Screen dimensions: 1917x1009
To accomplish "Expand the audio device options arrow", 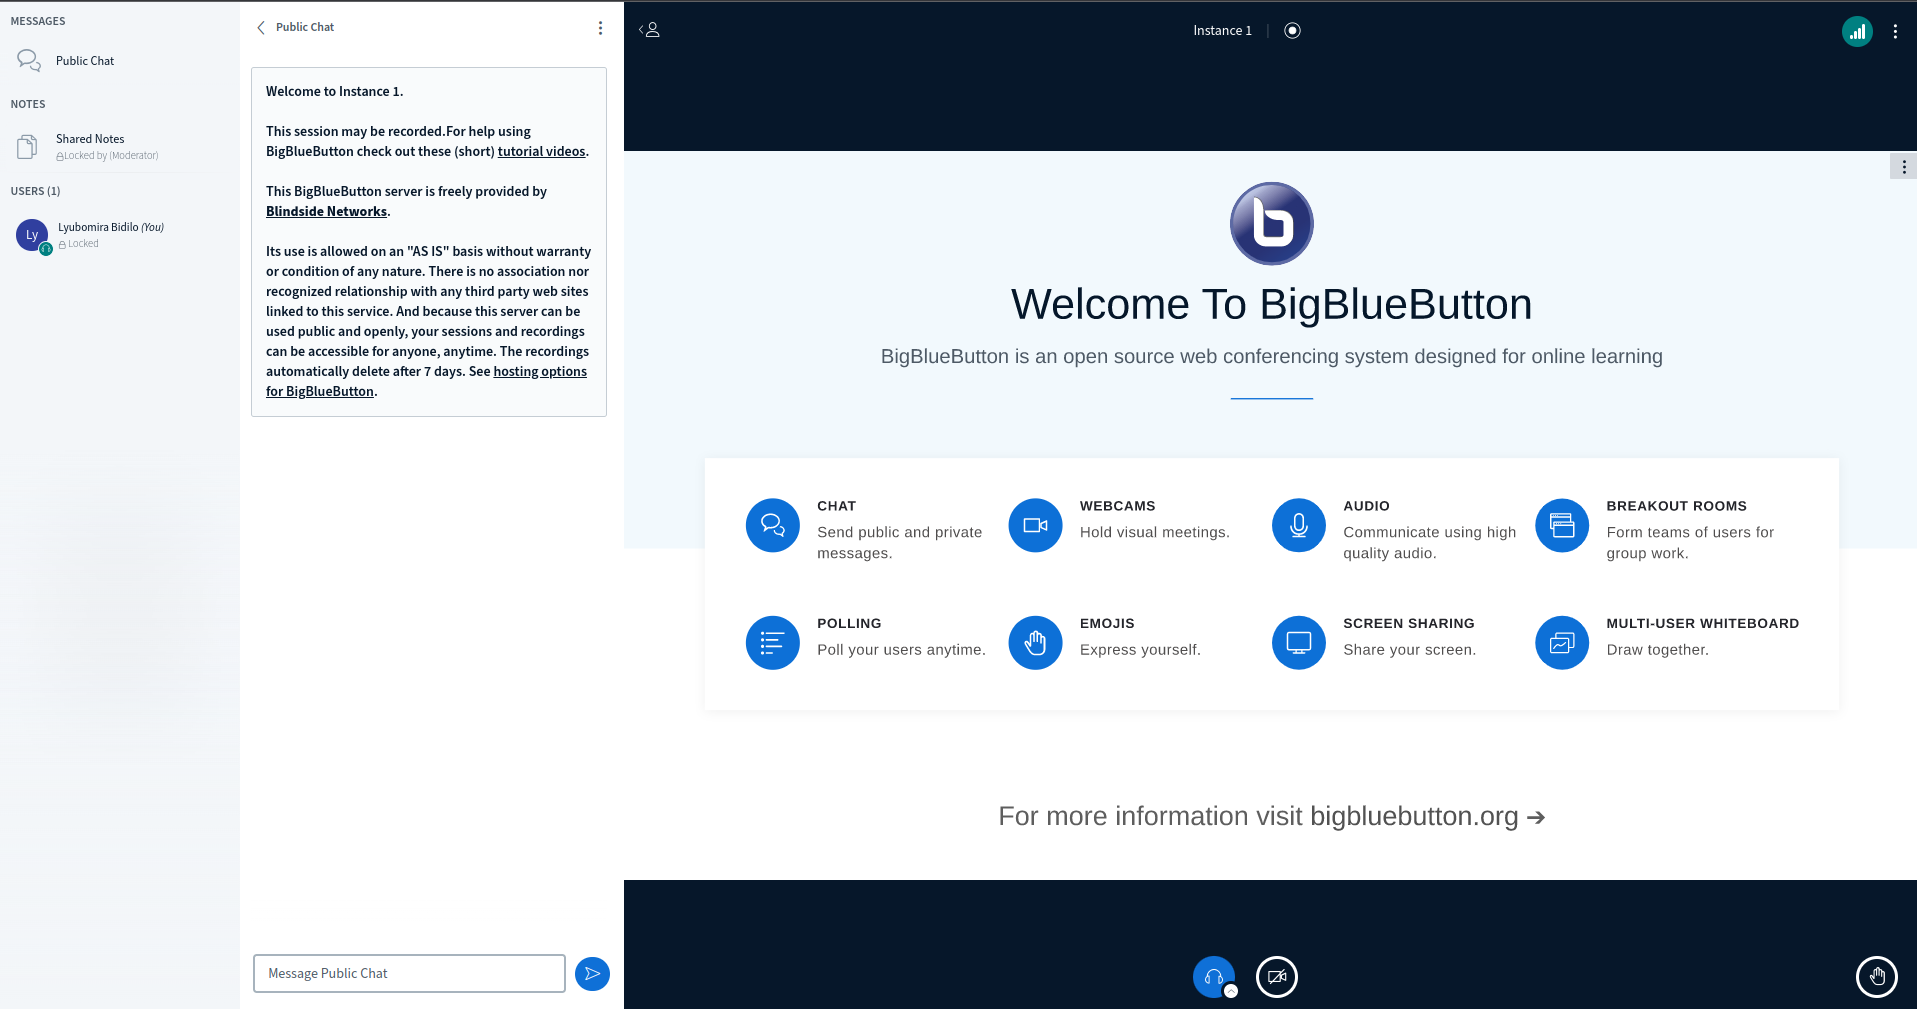I will pyautogui.click(x=1231, y=991).
